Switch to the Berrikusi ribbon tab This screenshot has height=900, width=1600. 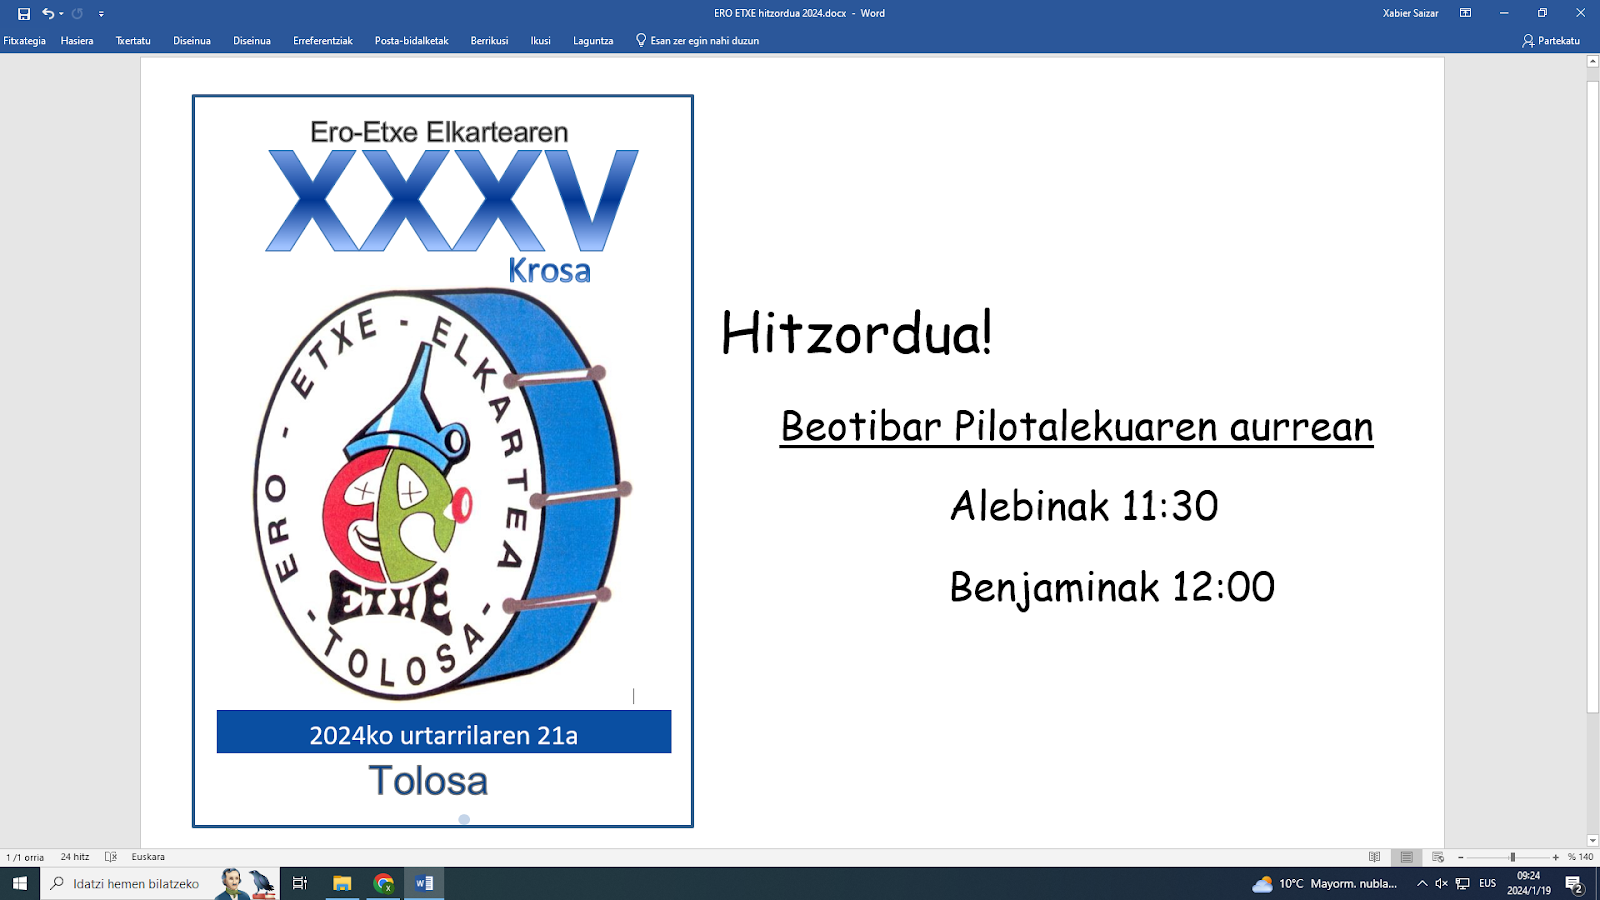[x=489, y=41]
